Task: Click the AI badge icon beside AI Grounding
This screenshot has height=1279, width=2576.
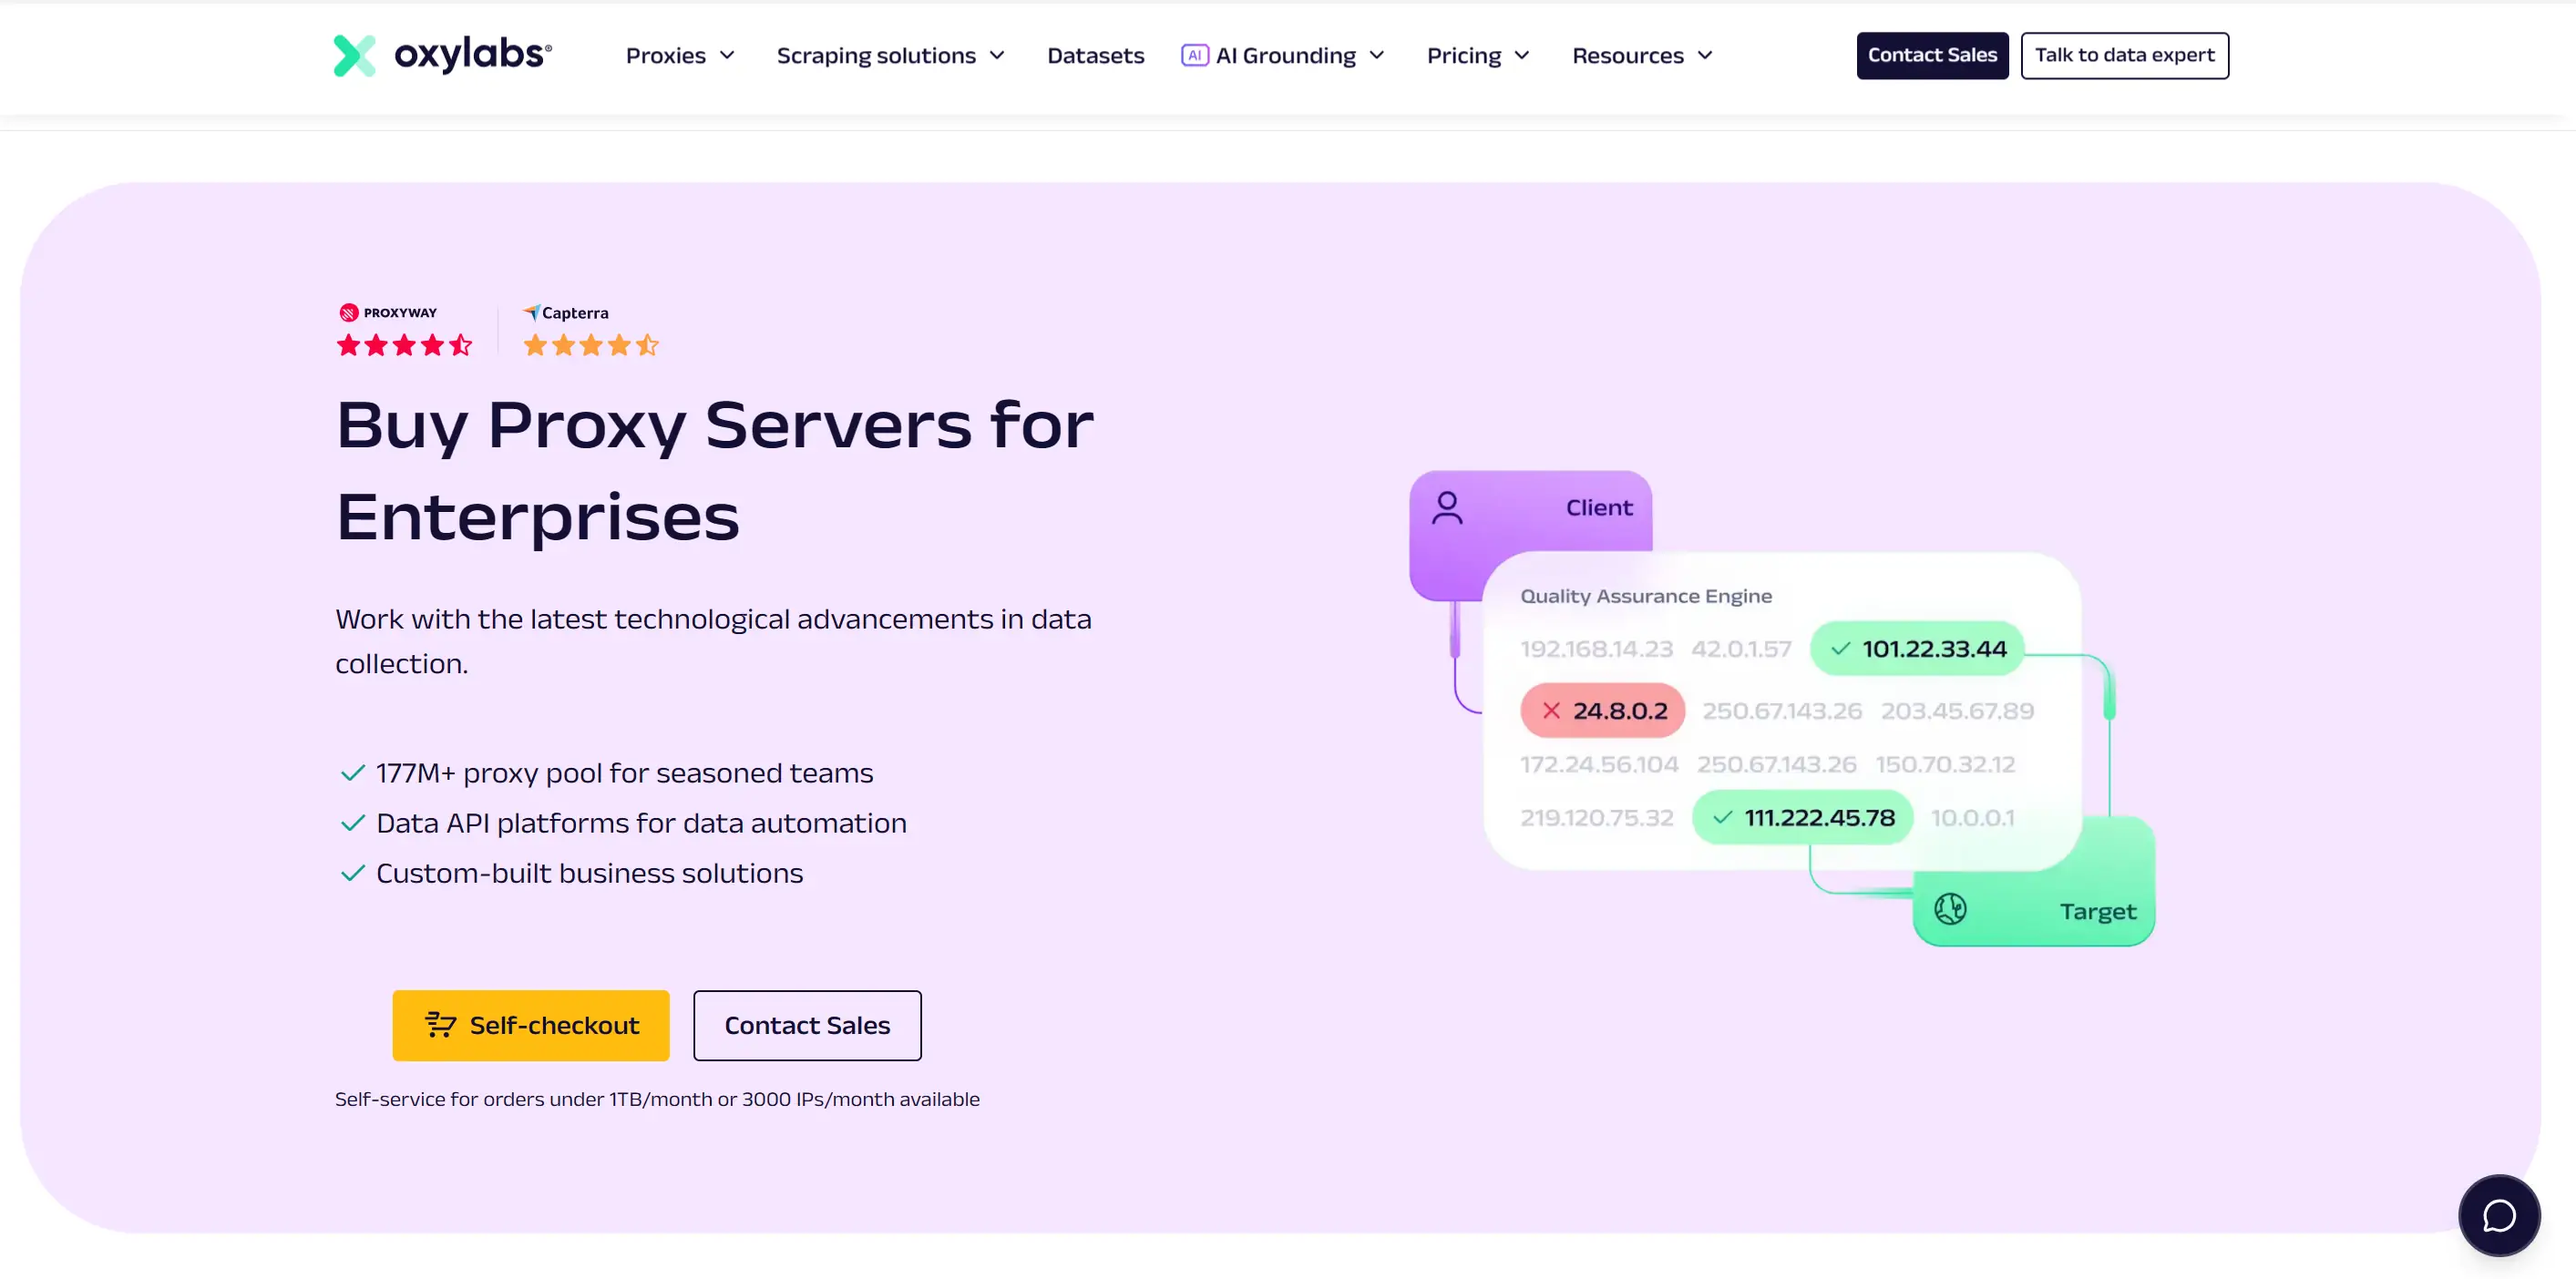Action: pos(1194,55)
